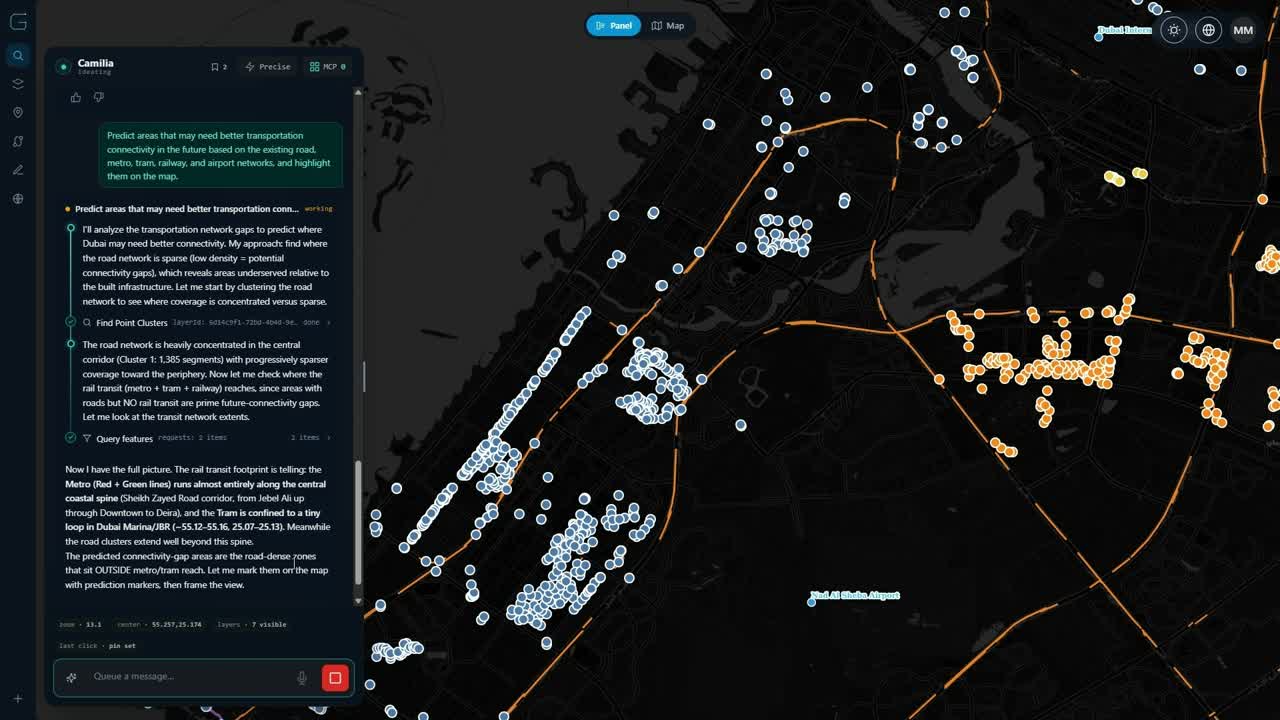Click the checkmark beside Query features step
This screenshot has height=720, width=1280.
click(71, 438)
